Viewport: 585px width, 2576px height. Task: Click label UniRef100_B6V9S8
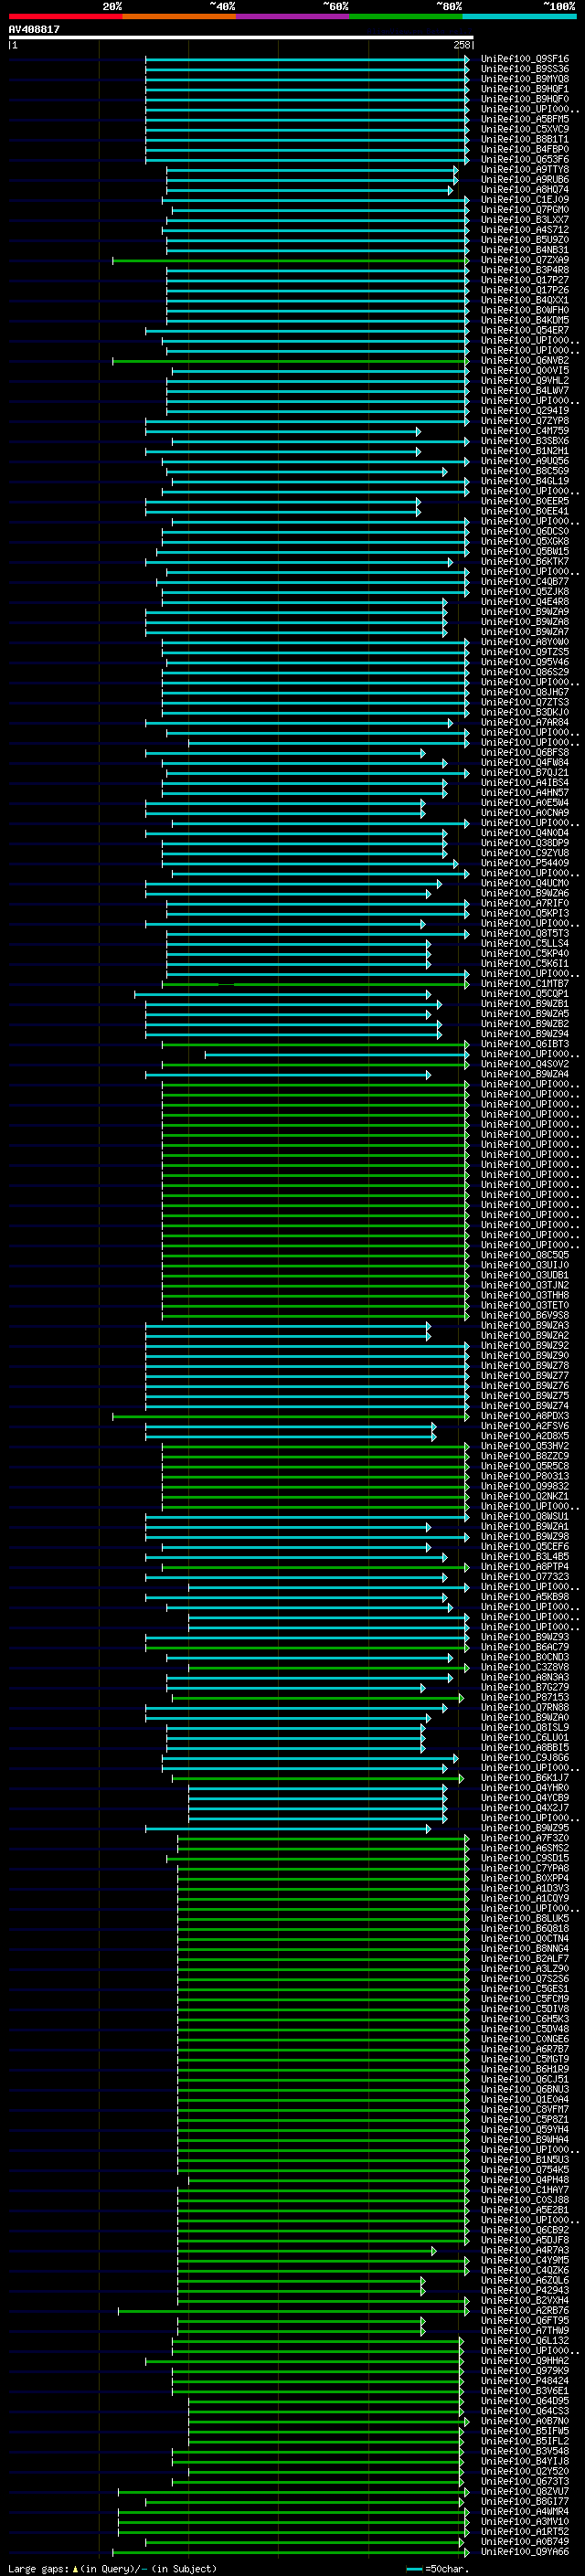tap(525, 1316)
